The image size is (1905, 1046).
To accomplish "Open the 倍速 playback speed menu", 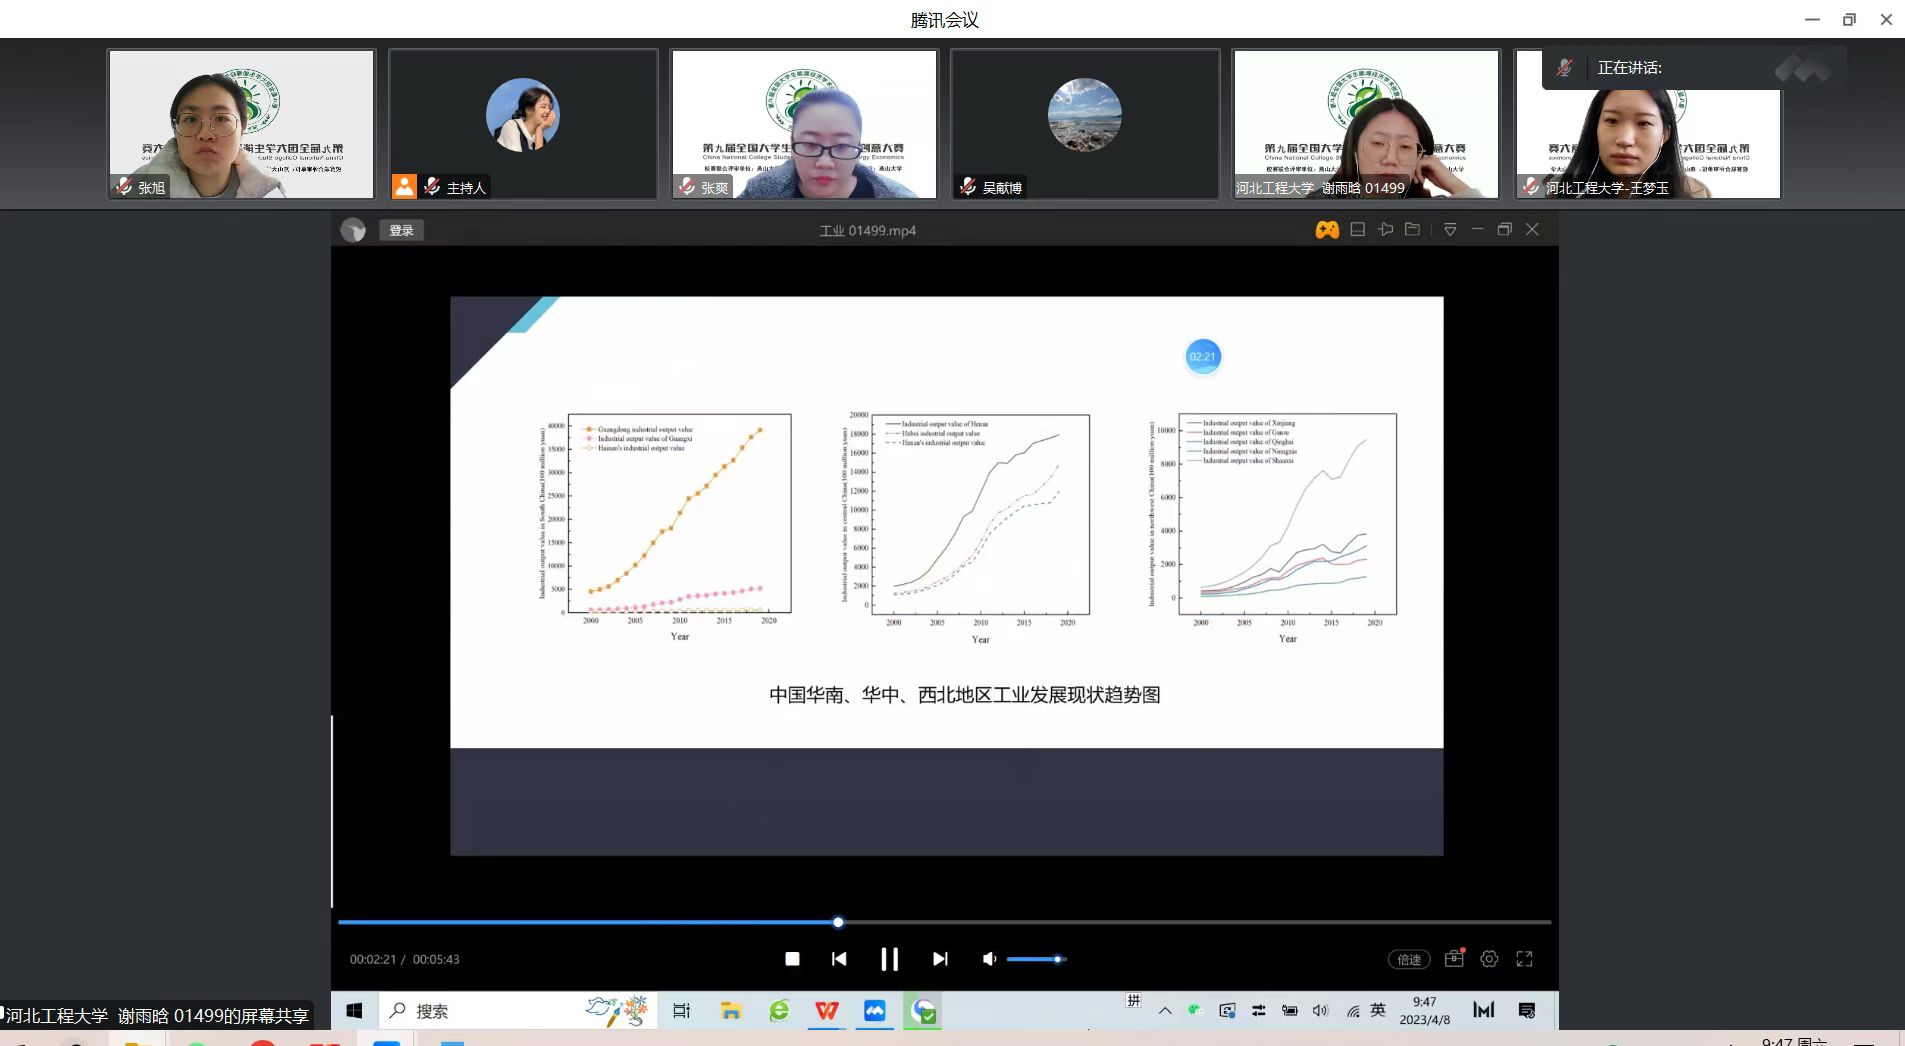I will click(1409, 959).
